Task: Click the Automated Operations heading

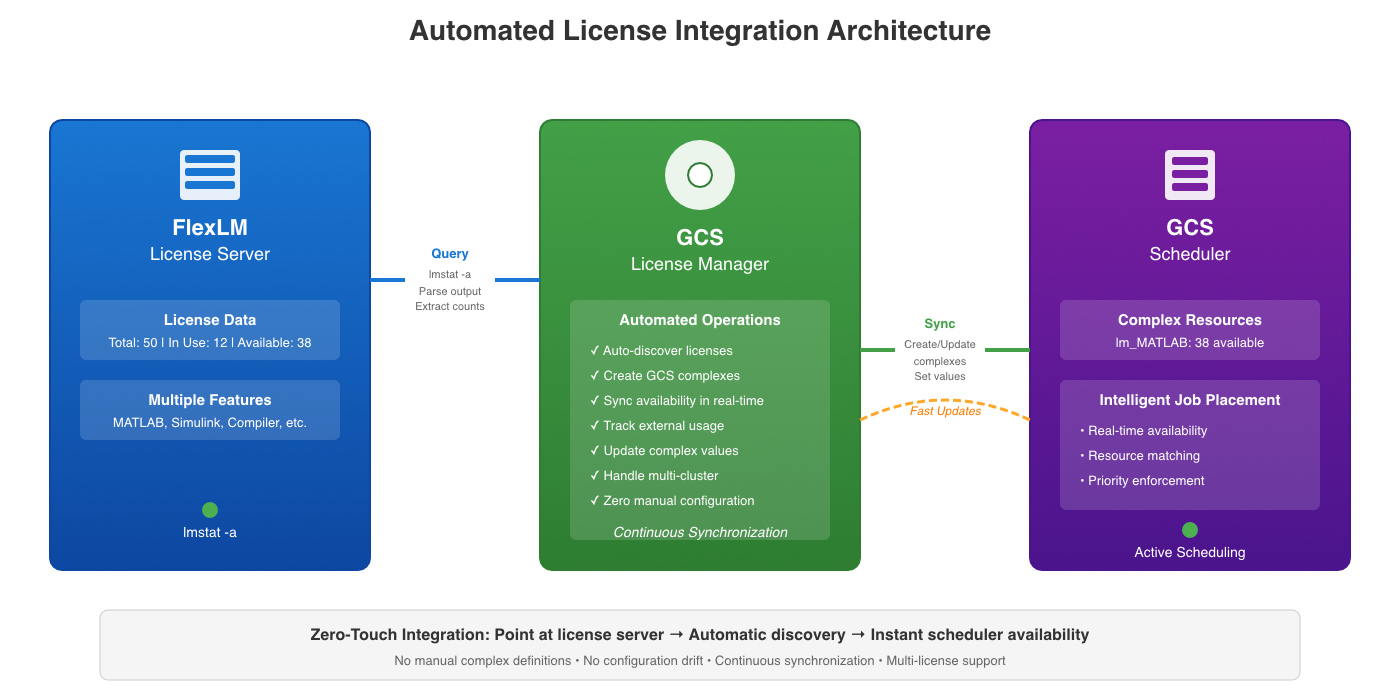Action: coord(700,321)
